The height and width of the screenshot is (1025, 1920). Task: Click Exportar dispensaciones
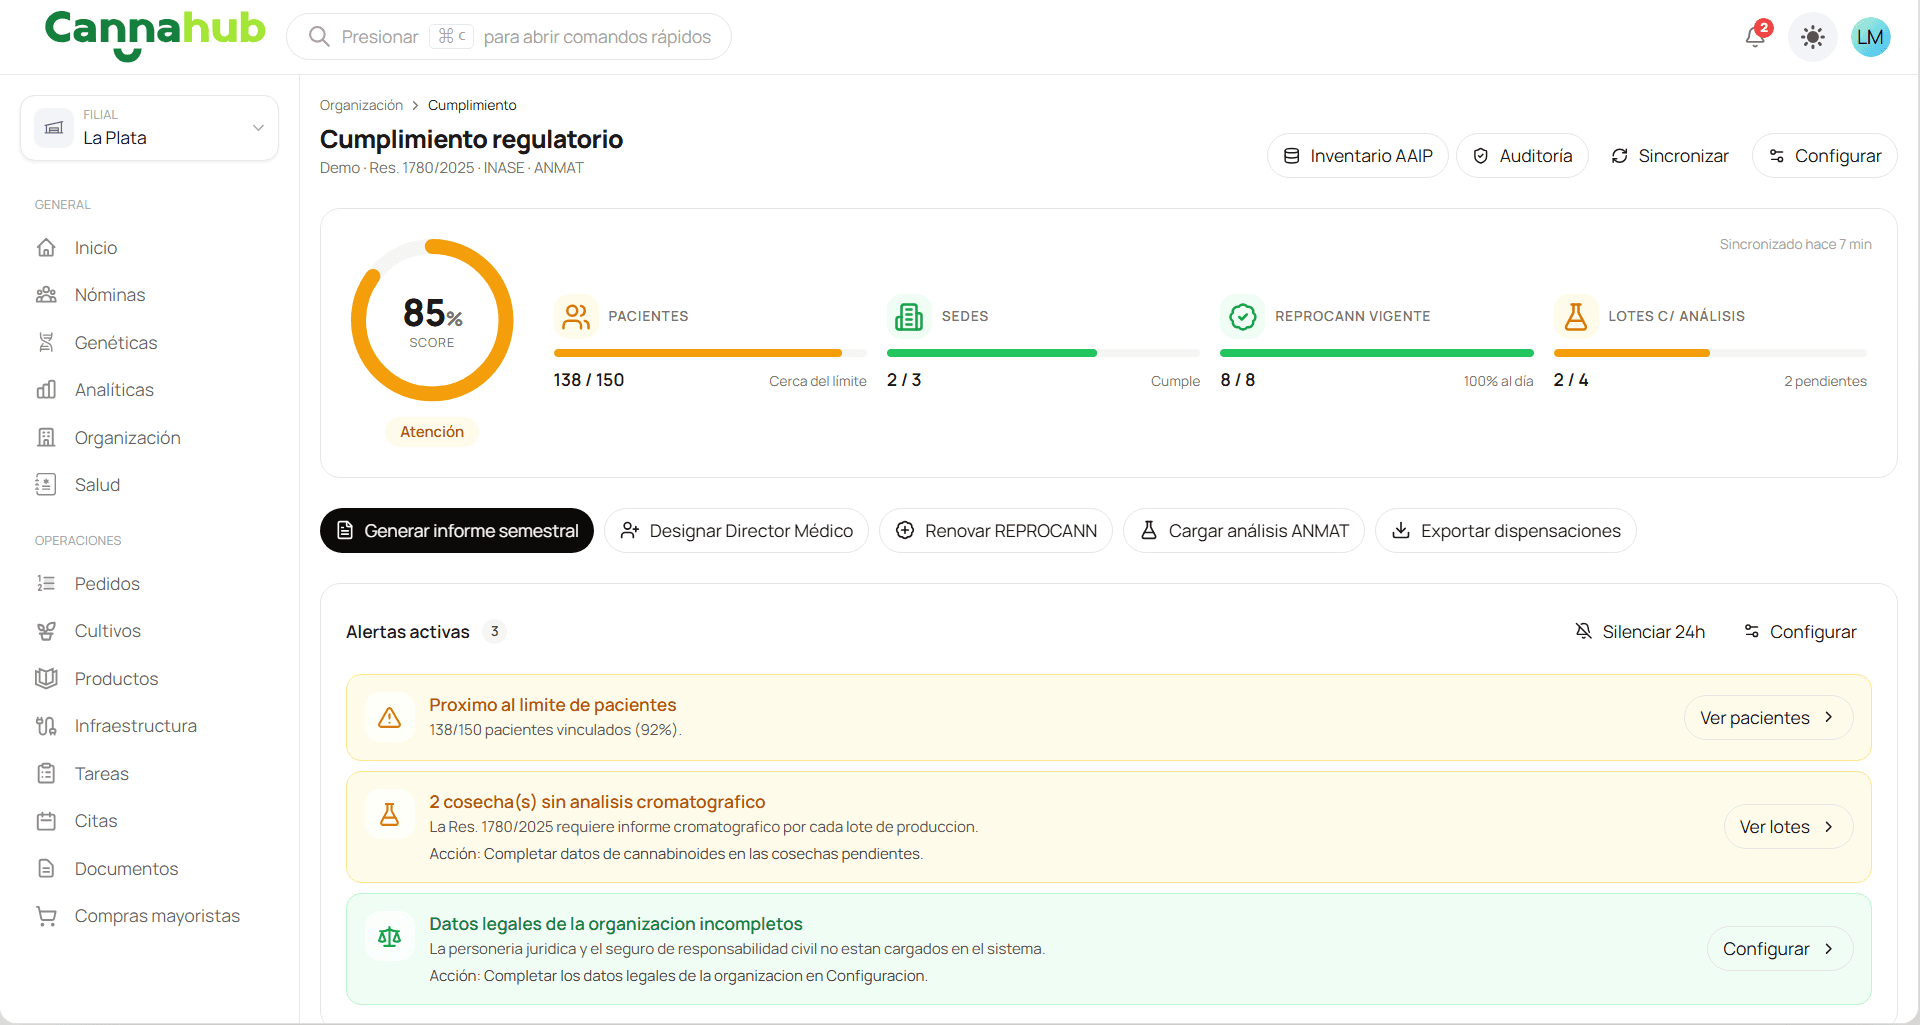[1506, 531]
